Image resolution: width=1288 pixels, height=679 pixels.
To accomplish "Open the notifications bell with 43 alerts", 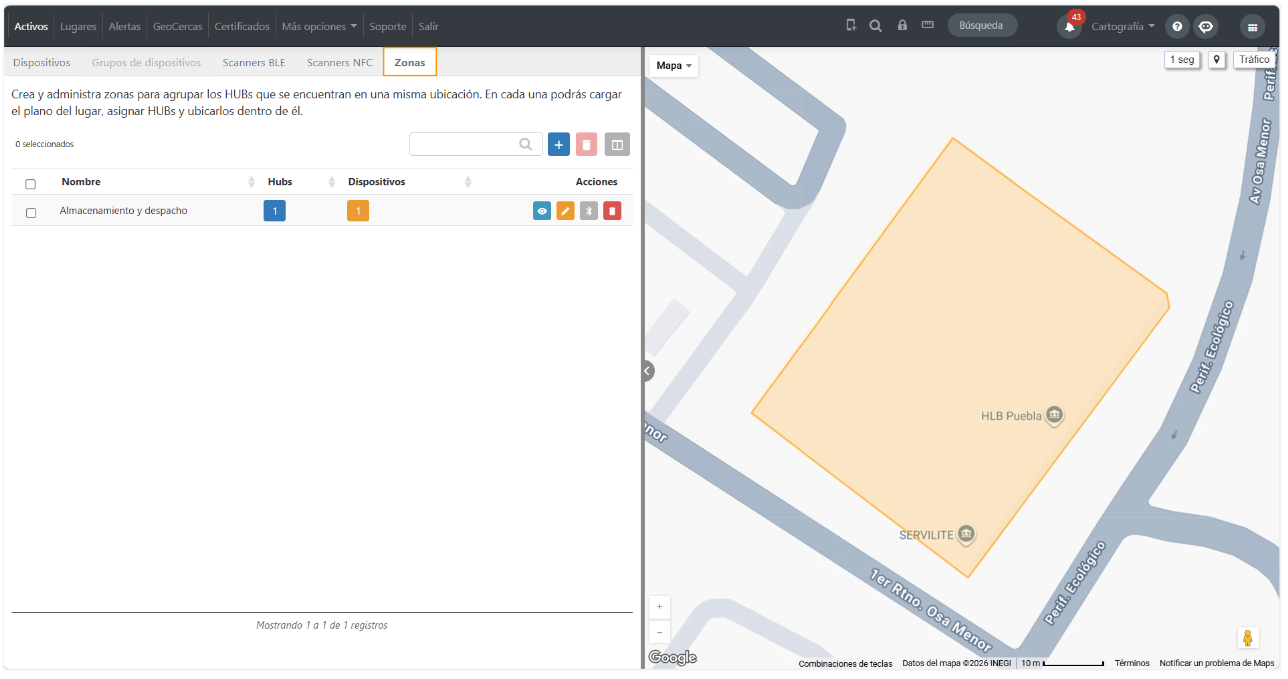I will (x=1069, y=26).
